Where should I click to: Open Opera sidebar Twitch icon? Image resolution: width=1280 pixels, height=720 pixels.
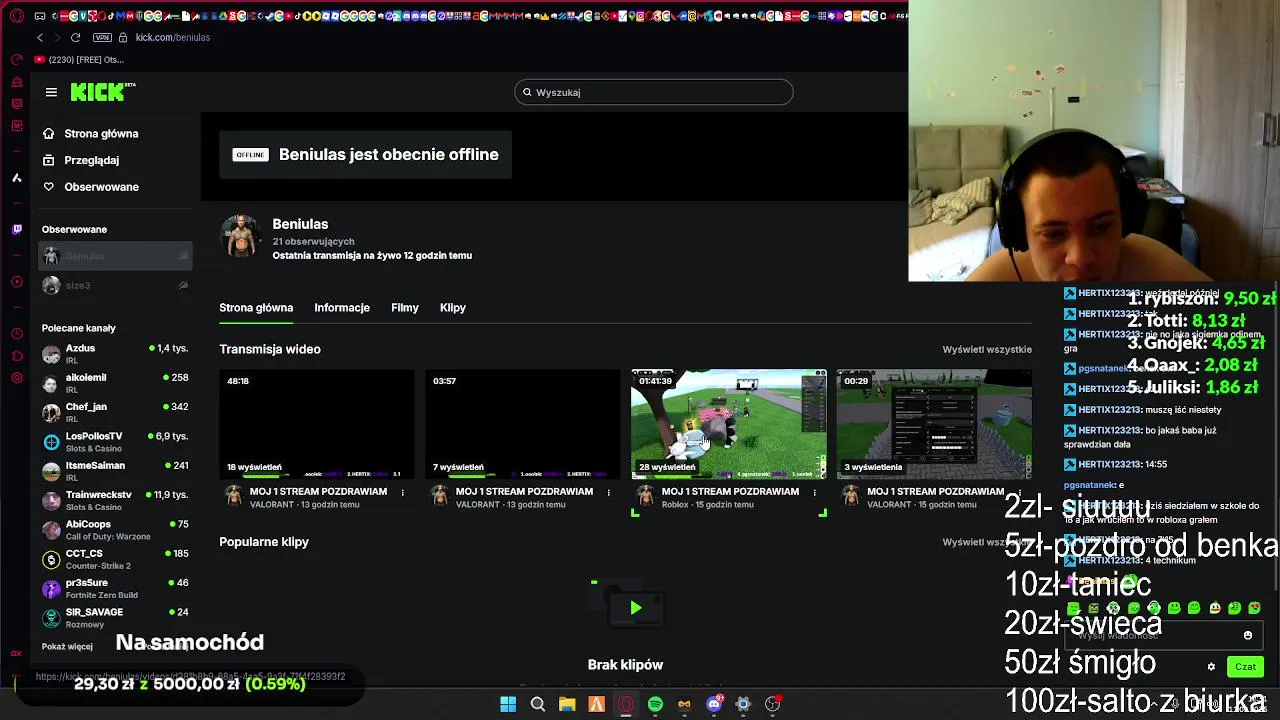click(x=16, y=229)
